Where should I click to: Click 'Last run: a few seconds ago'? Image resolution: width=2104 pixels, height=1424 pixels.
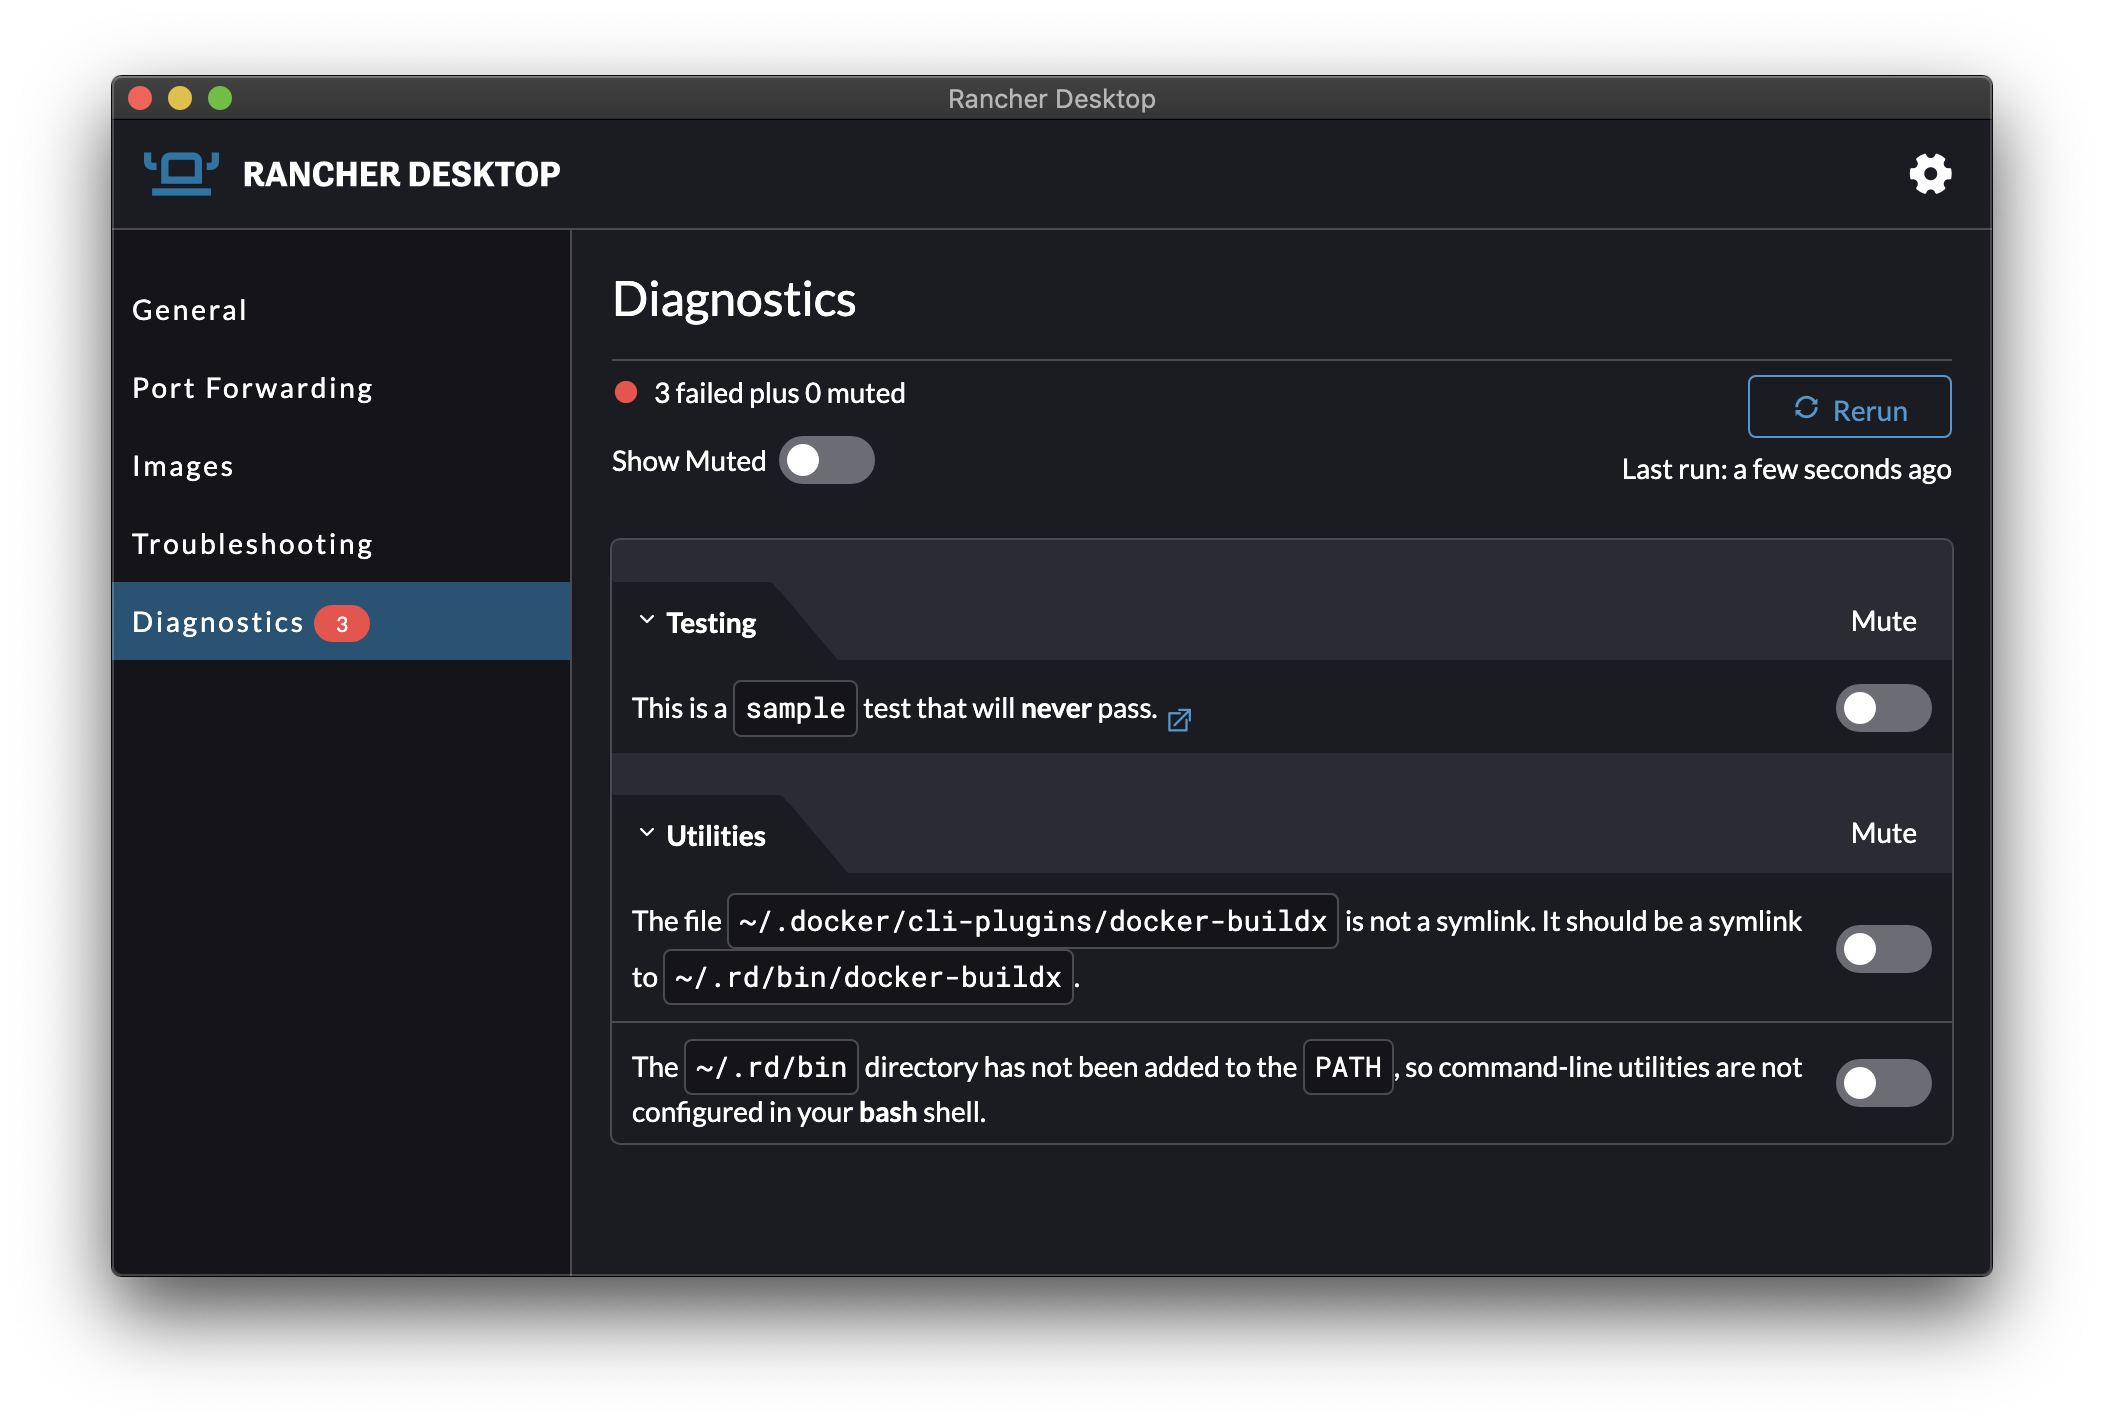point(1786,469)
